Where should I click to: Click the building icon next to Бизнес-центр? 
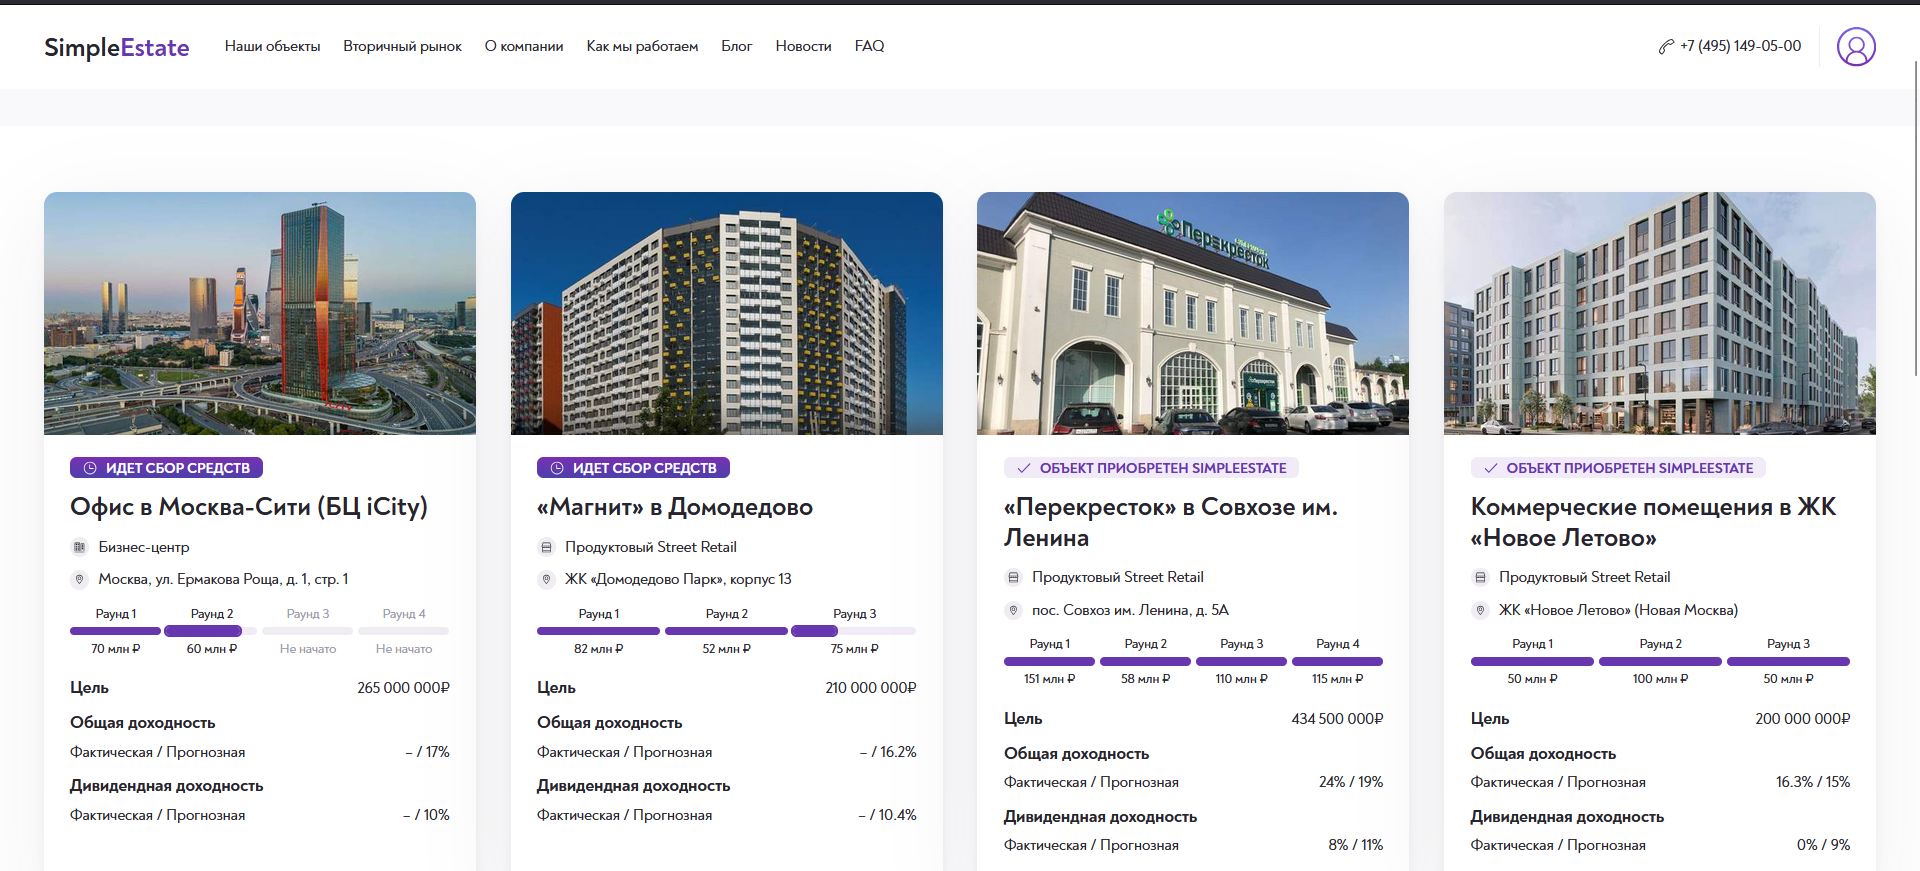click(79, 547)
